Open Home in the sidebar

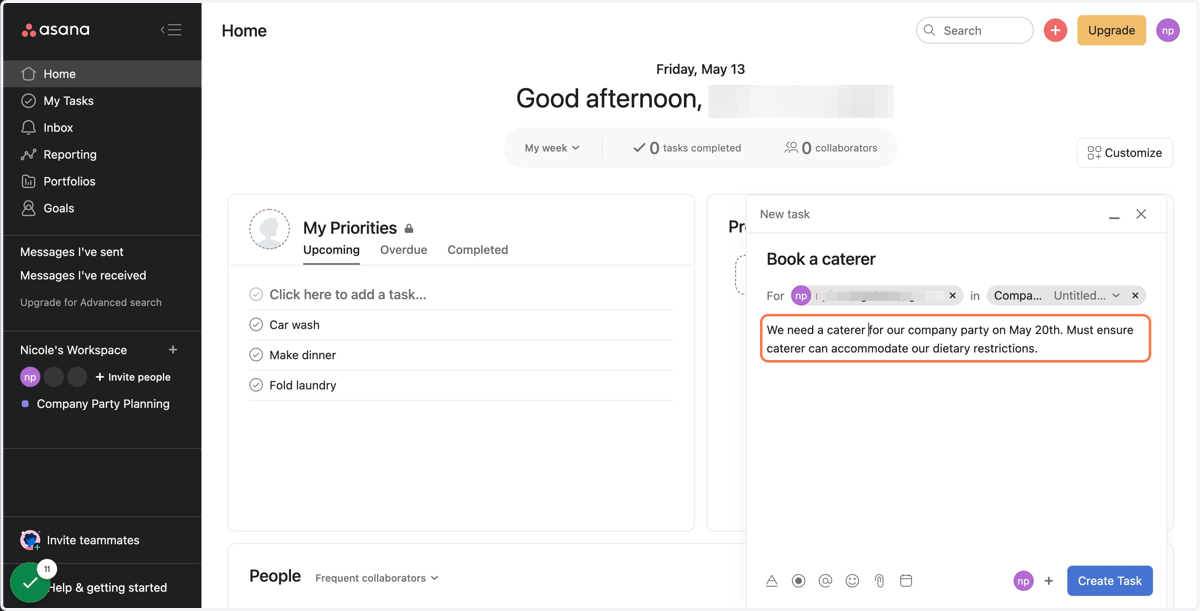[102, 73]
